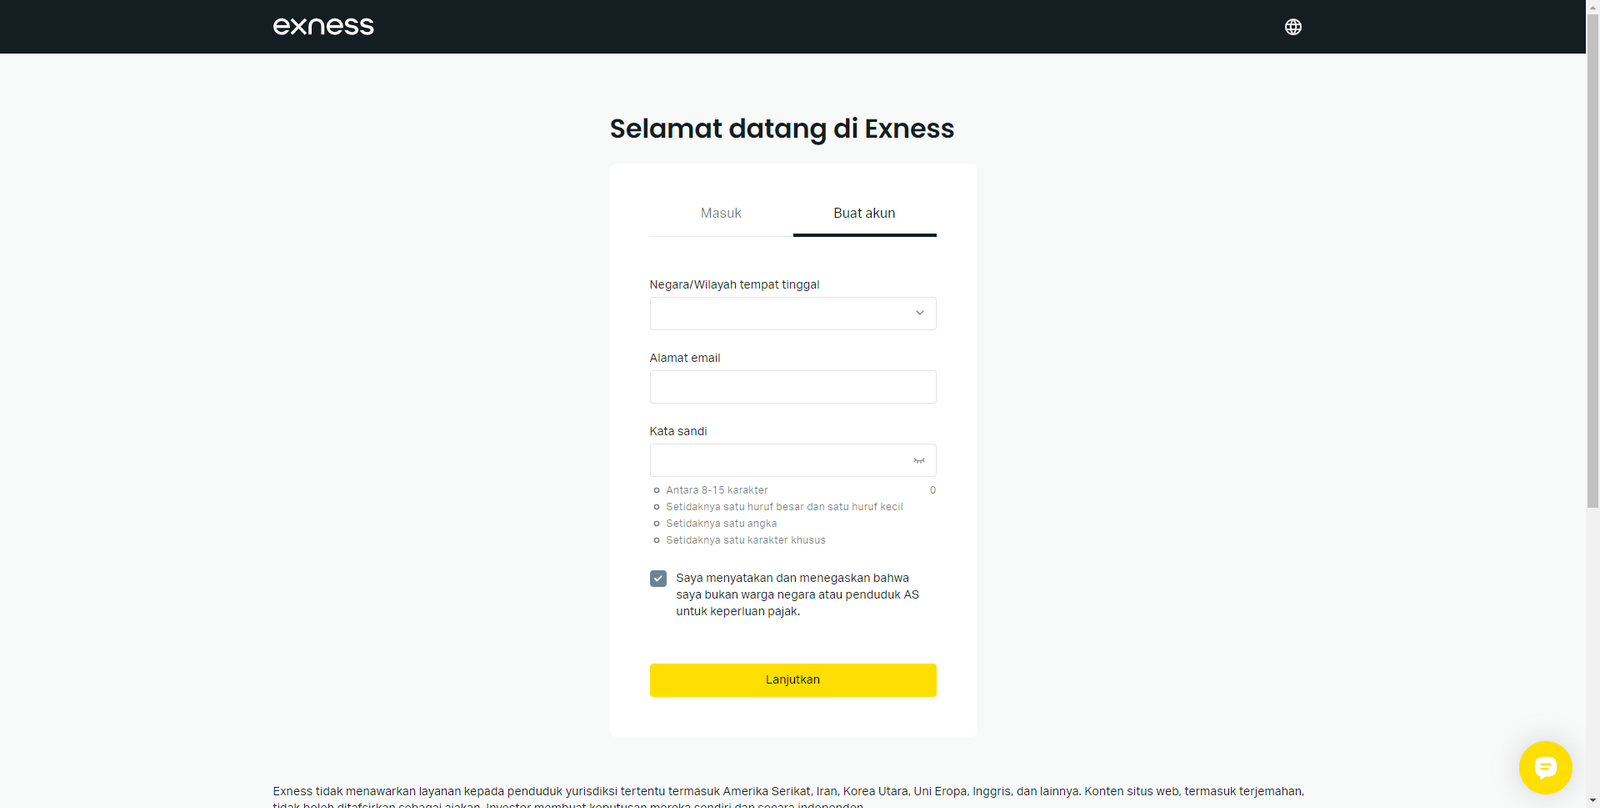Screen dimensions: 1600x808
Task: Uncheck the non-US citizen declaration checkbox
Action: 658,578
